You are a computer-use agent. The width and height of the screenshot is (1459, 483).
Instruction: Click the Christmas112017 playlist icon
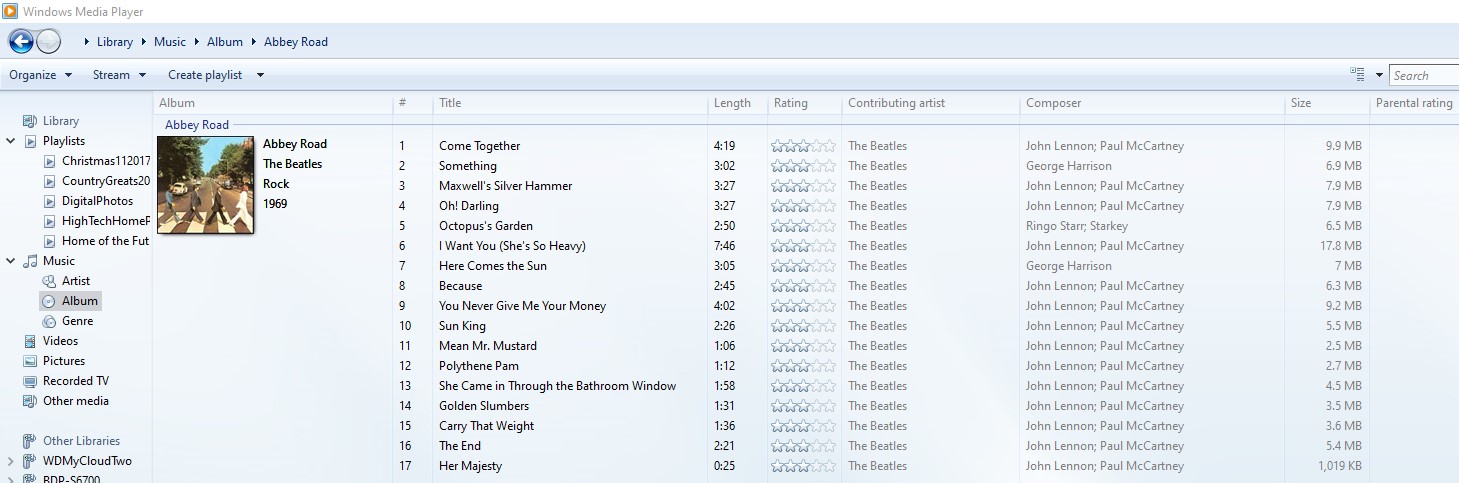click(50, 161)
